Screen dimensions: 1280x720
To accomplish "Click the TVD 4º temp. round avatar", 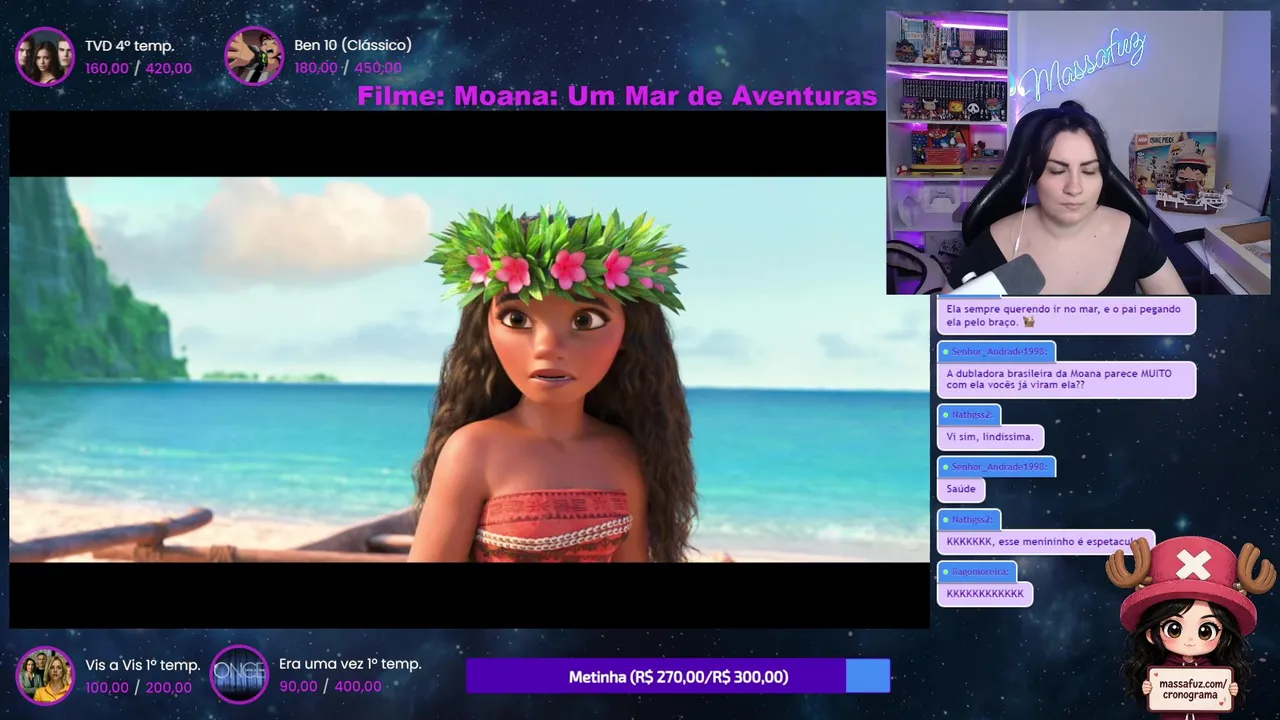I will click(45, 56).
